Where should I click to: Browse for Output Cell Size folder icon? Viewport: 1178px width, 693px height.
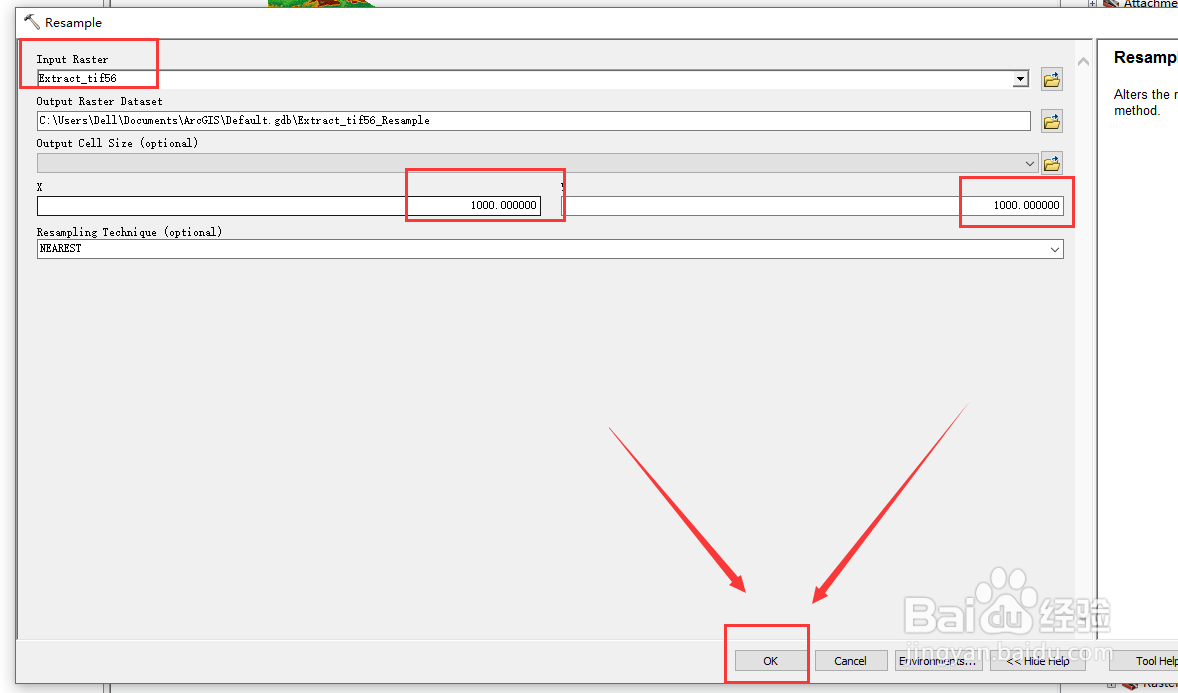click(1051, 162)
